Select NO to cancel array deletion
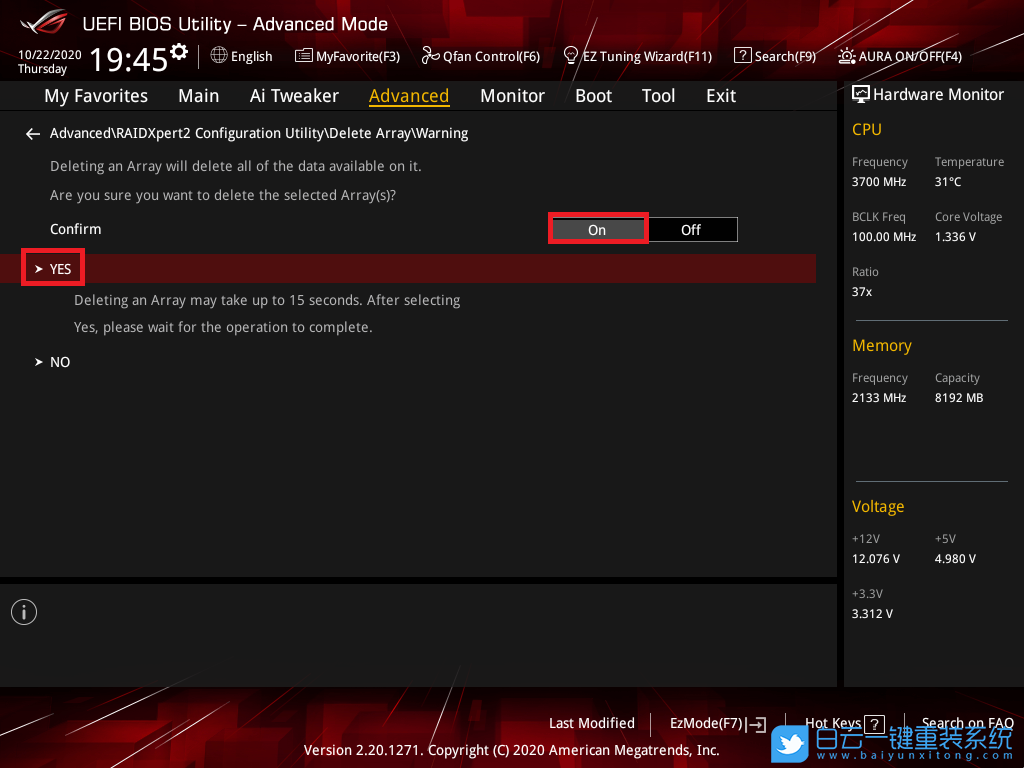 tap(60, 362)
